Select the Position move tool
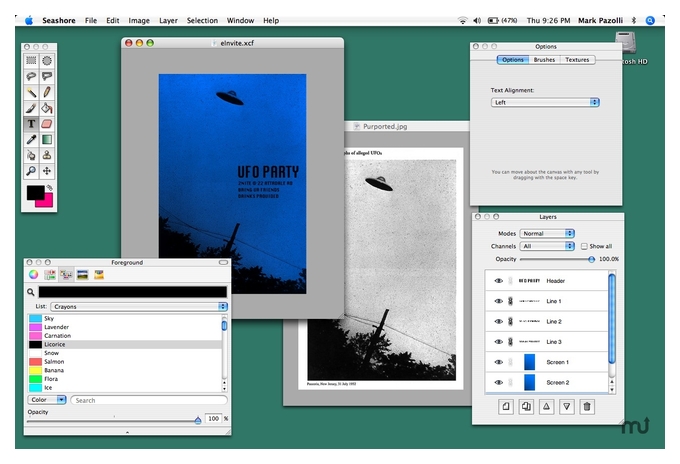The height and width of the screenshot is (464, 680). (x=47, y=171)
